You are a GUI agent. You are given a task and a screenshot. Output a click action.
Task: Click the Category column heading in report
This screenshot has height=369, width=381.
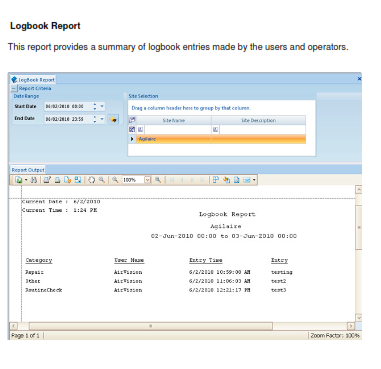[x=39, y=260]
